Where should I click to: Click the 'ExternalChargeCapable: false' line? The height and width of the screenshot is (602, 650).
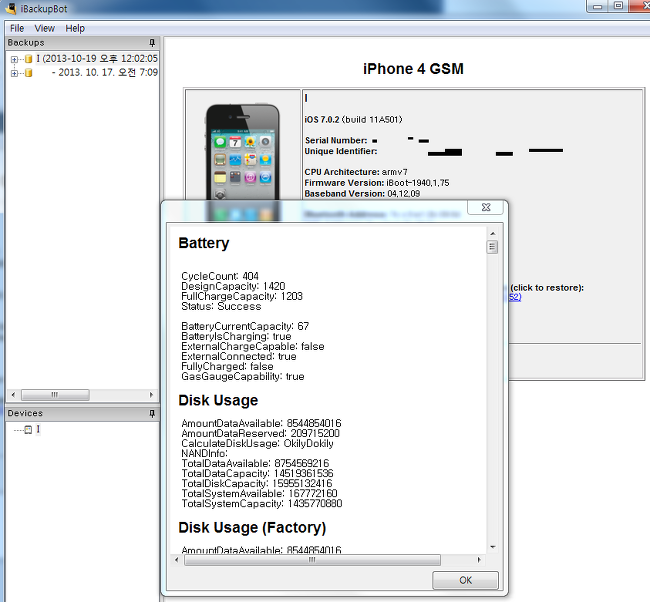pyautogui.click(x=253, y=346)
